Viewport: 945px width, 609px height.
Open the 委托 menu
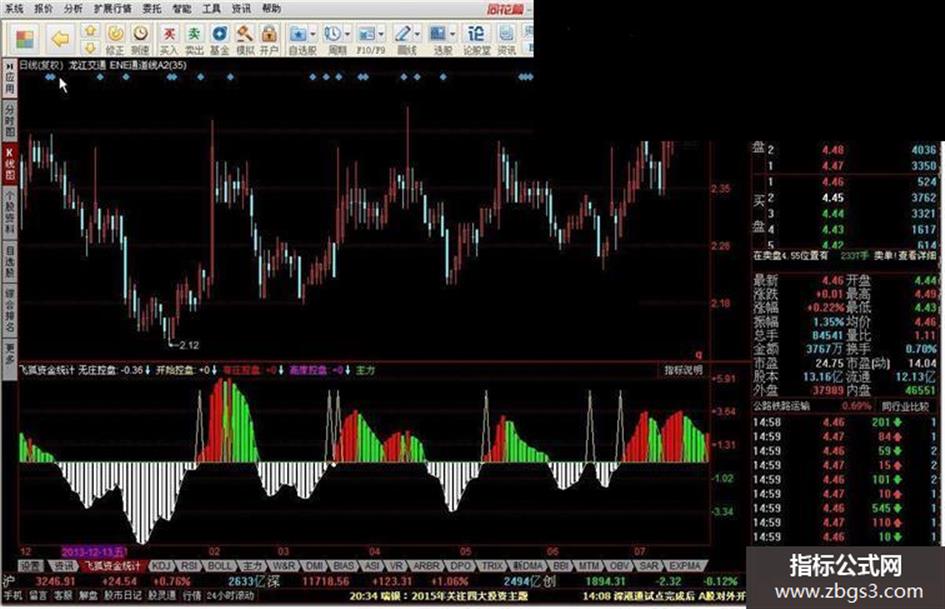coord(152,8)
